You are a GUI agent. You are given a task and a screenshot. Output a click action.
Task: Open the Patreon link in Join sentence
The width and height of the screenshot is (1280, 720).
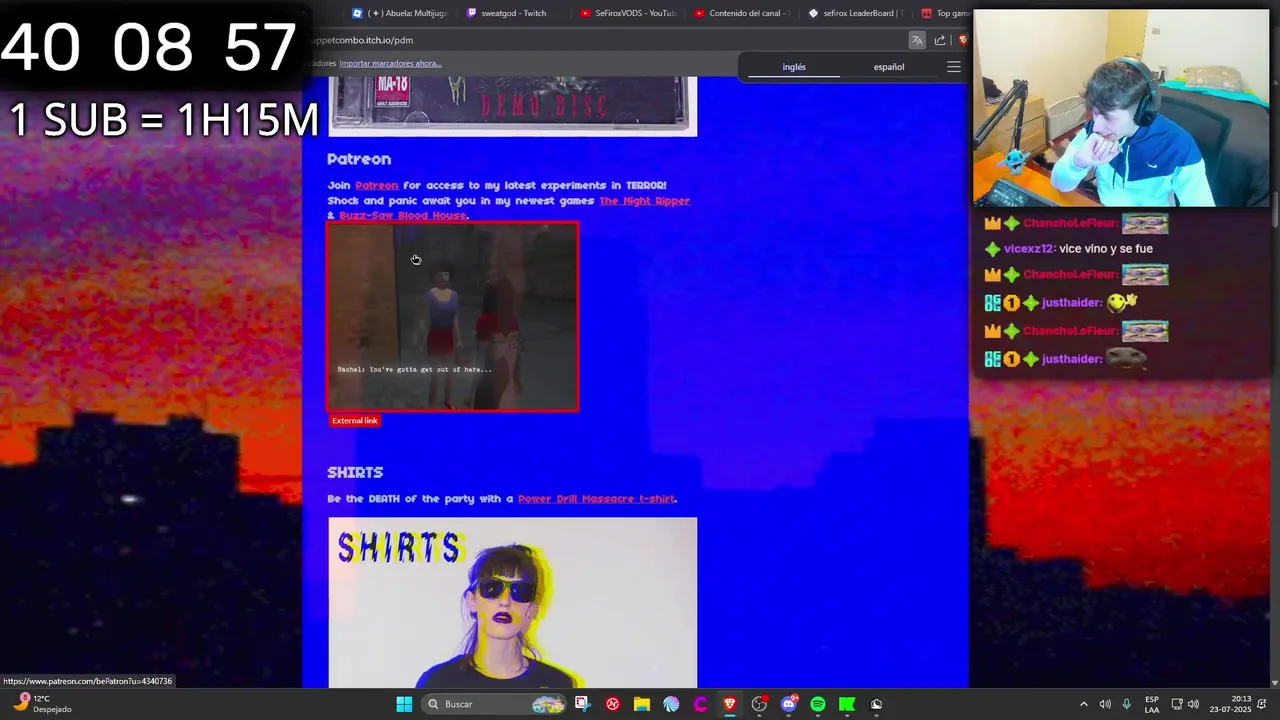(x=376, y=186)
